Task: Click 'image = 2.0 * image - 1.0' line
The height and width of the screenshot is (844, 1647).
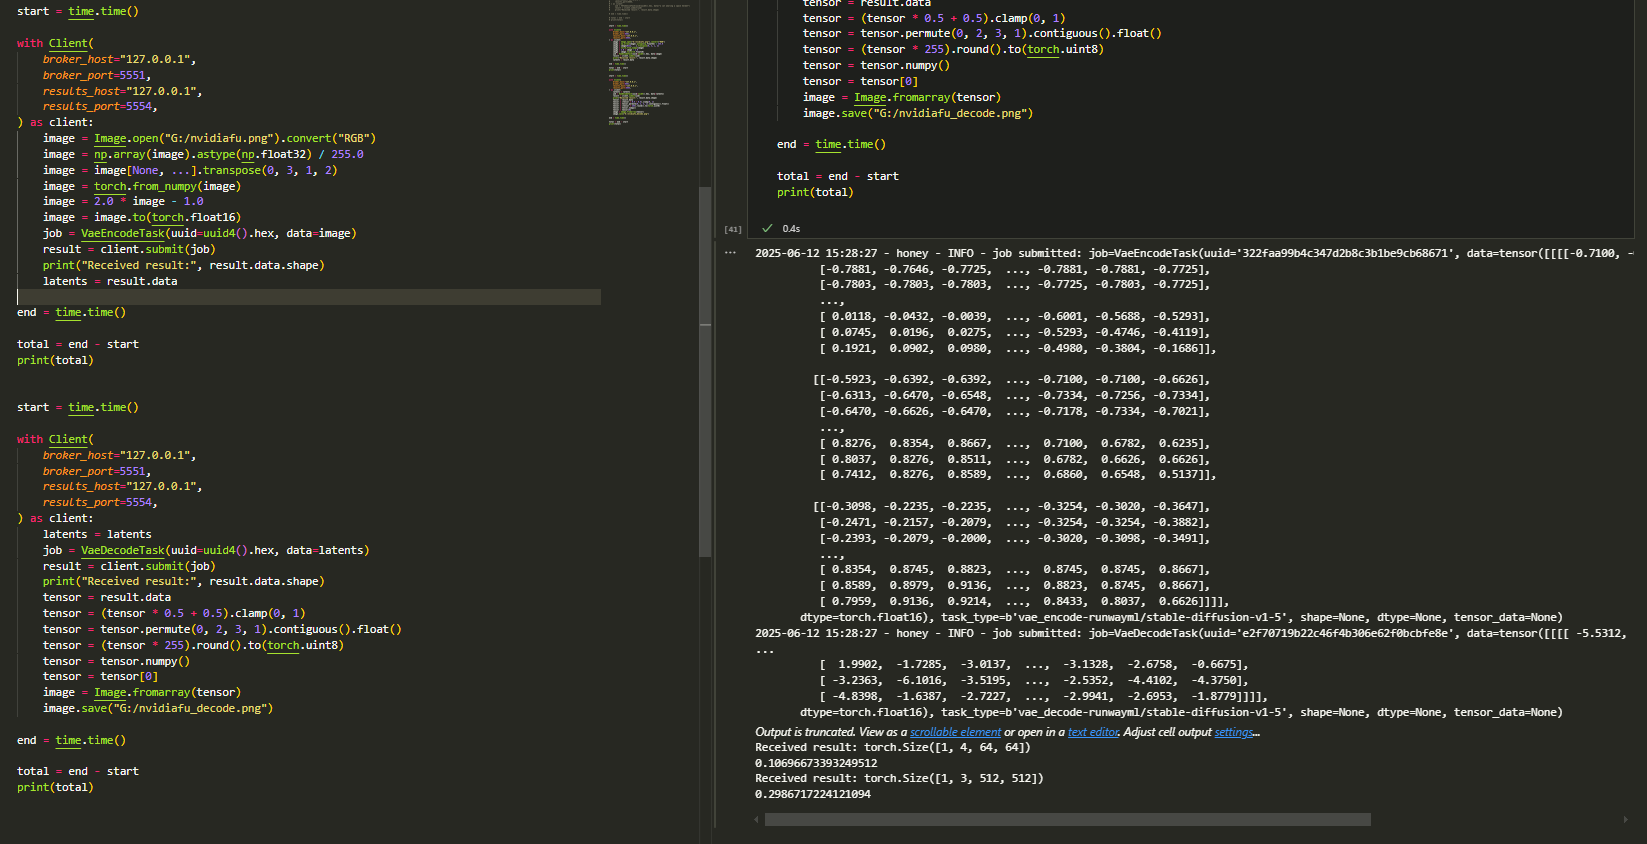Action: (123, 201)
